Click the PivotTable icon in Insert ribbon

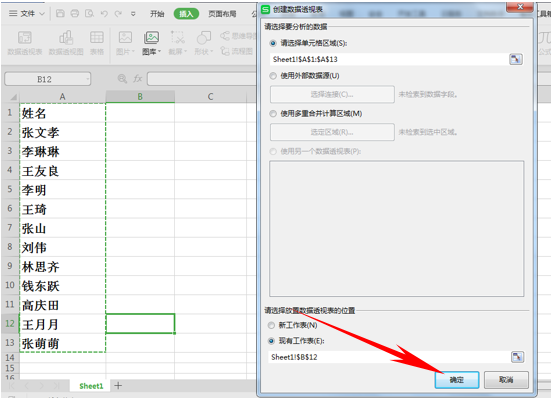point(25,38)
